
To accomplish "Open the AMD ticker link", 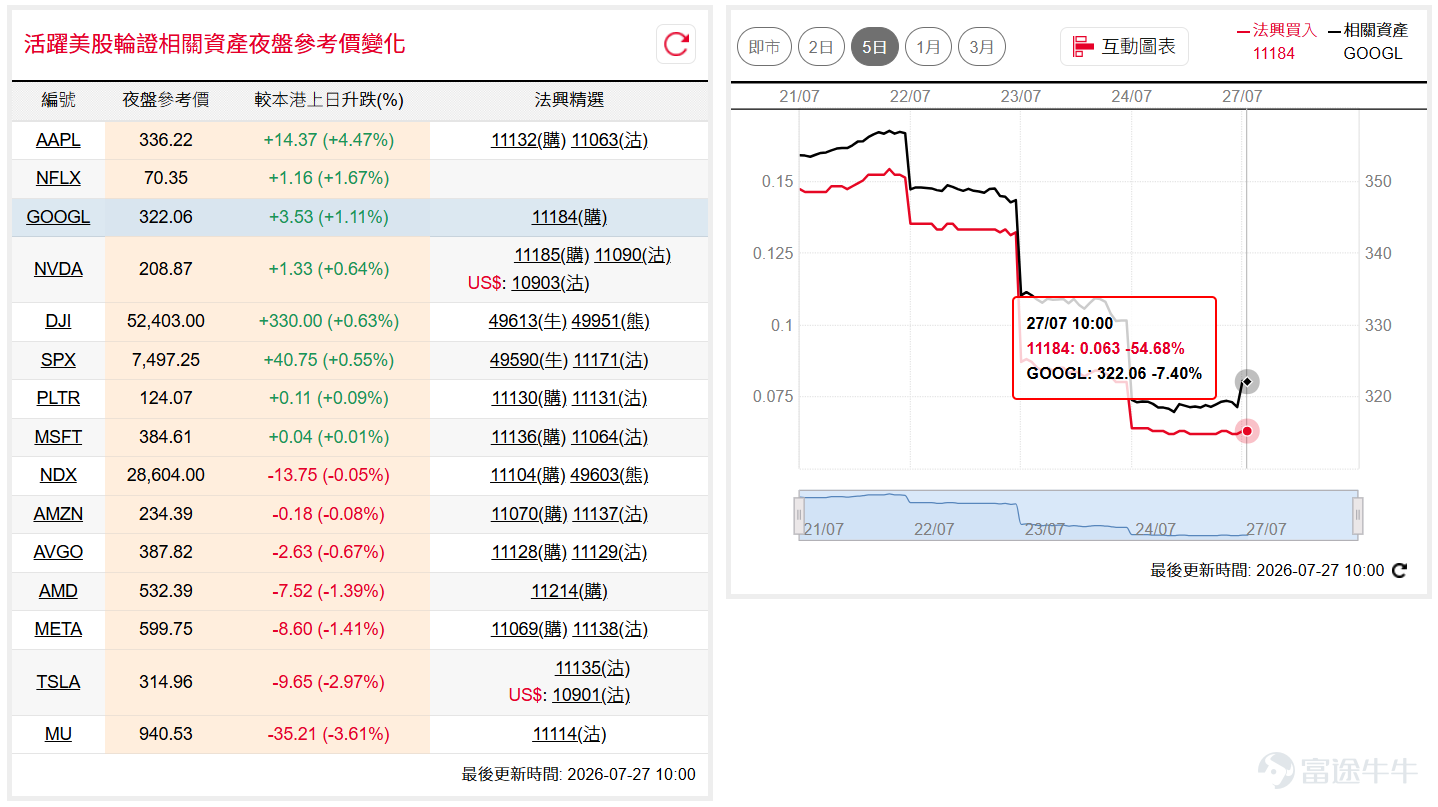I will tap(58, 591).
